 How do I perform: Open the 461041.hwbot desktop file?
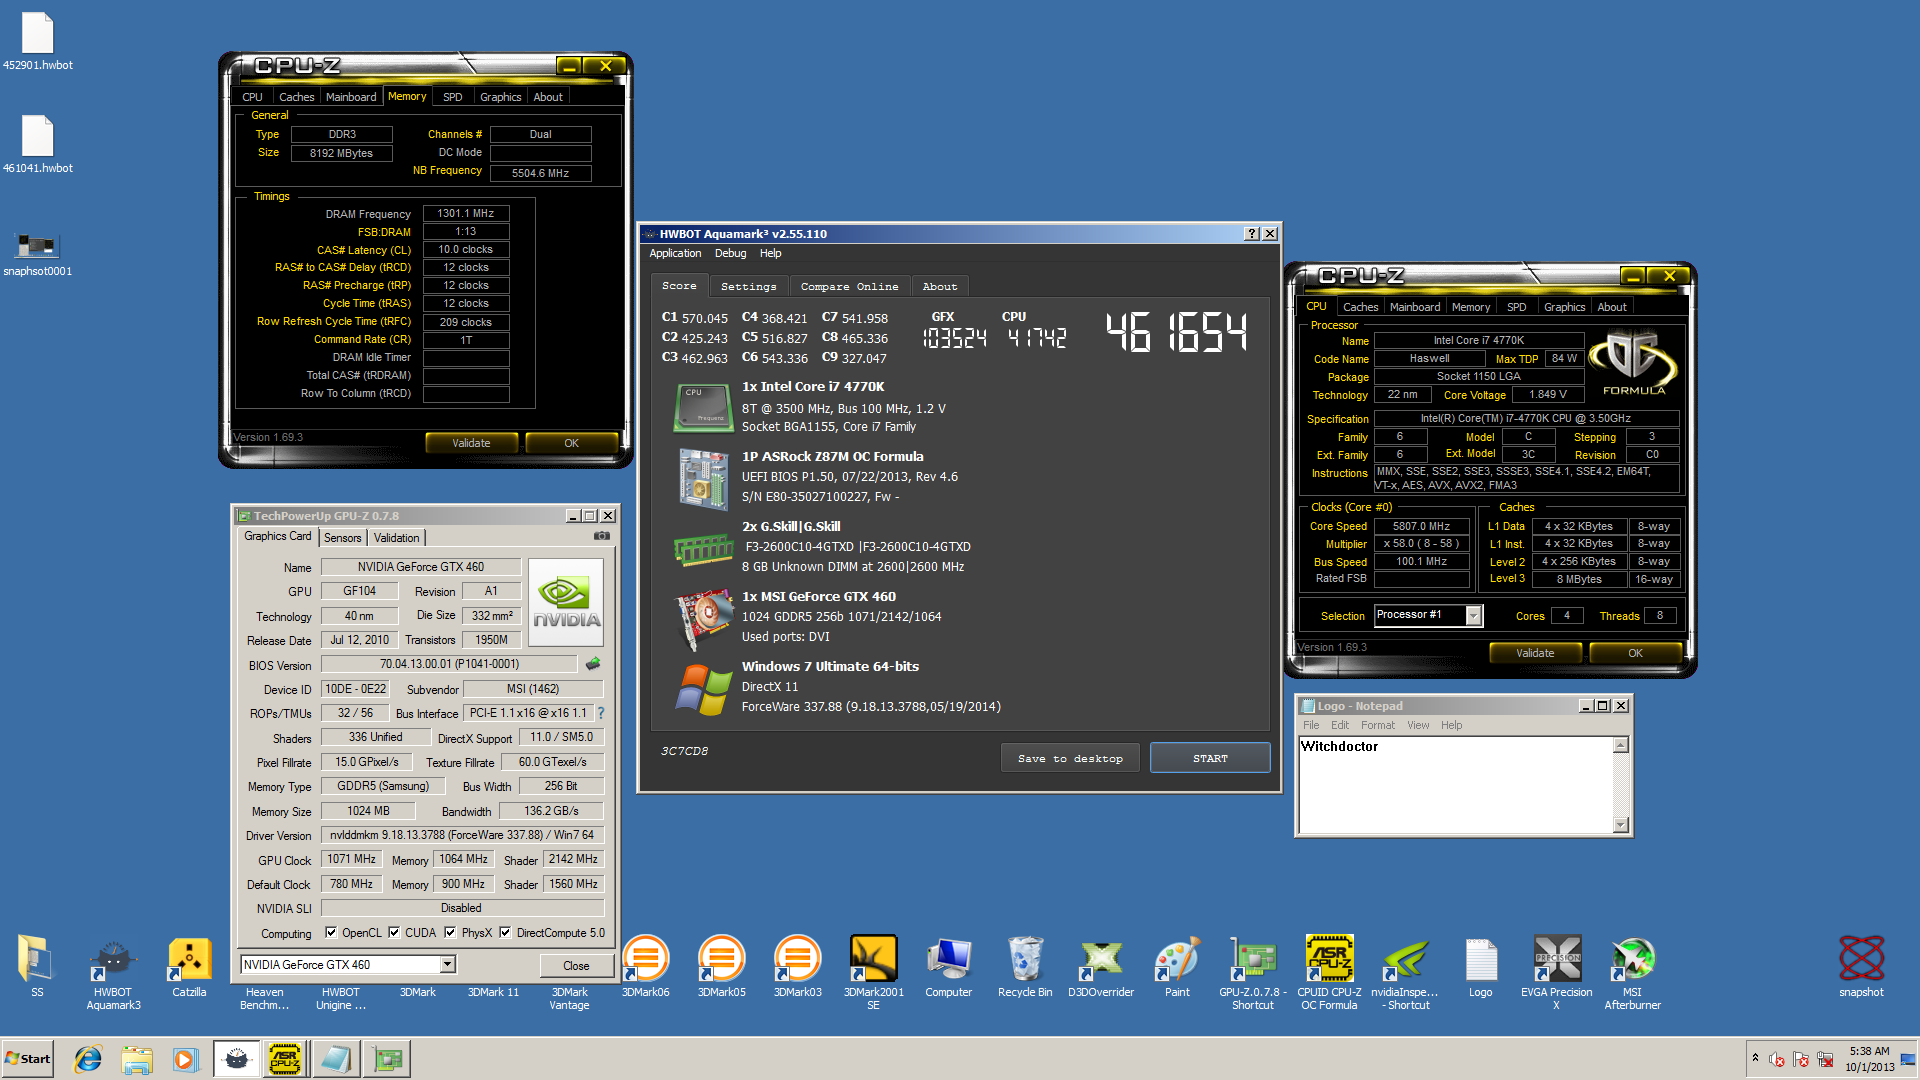pos(37,145)
